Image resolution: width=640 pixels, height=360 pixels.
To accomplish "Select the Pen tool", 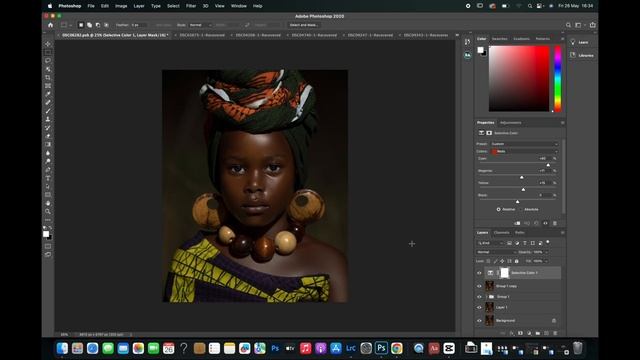I will [x=48, y=169].
